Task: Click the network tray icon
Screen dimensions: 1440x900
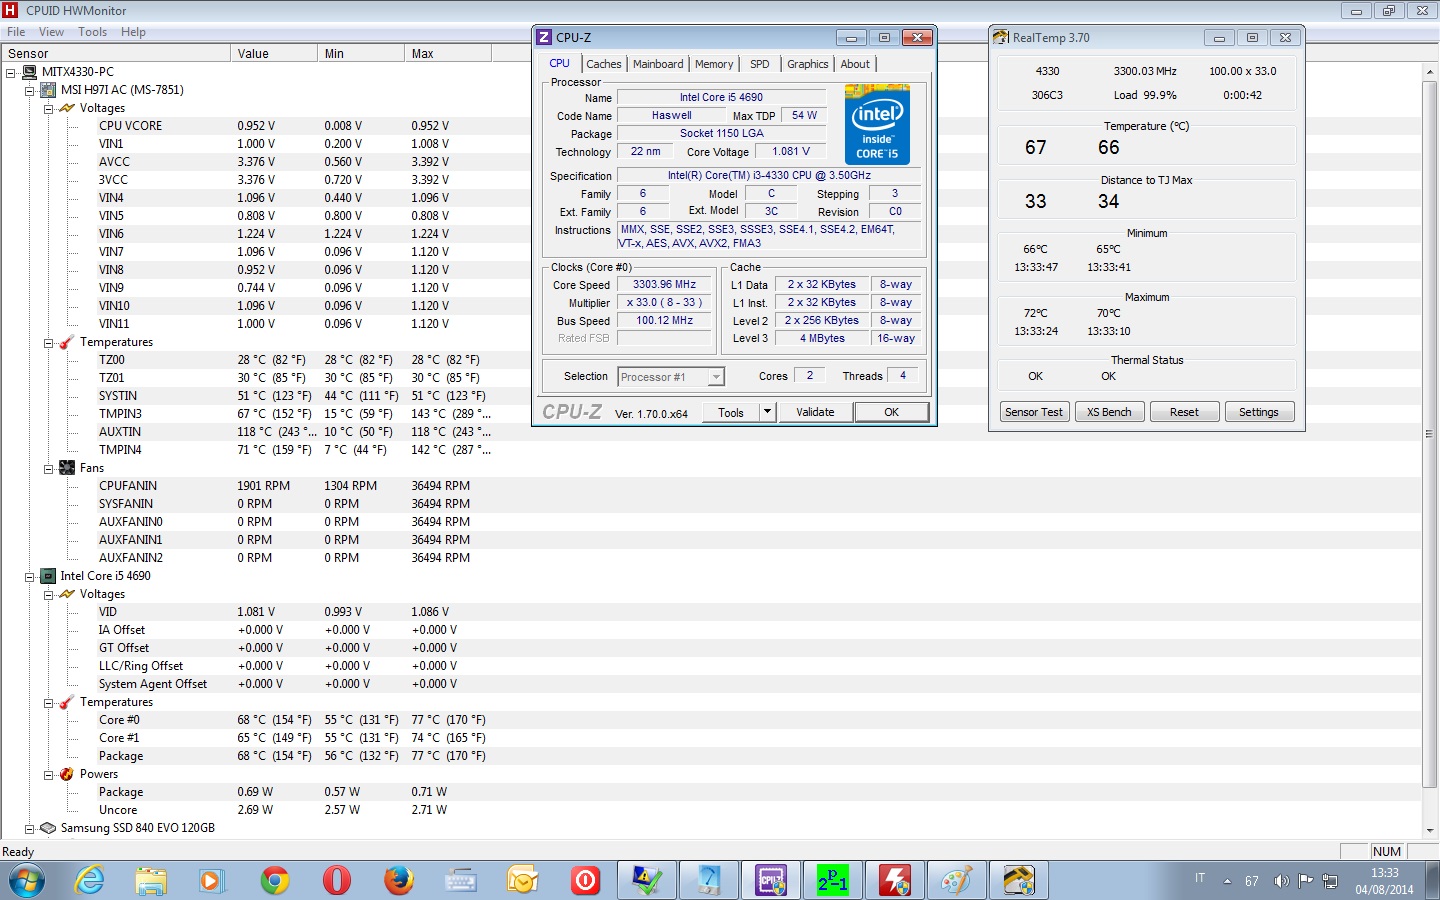Action: coord(1330,881)
